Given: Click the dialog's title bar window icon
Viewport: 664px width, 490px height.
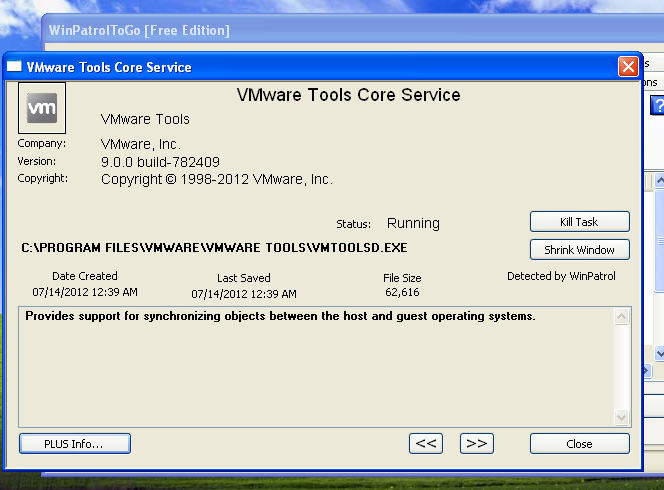Looking at the screenshot, I should tap(15, 67).
